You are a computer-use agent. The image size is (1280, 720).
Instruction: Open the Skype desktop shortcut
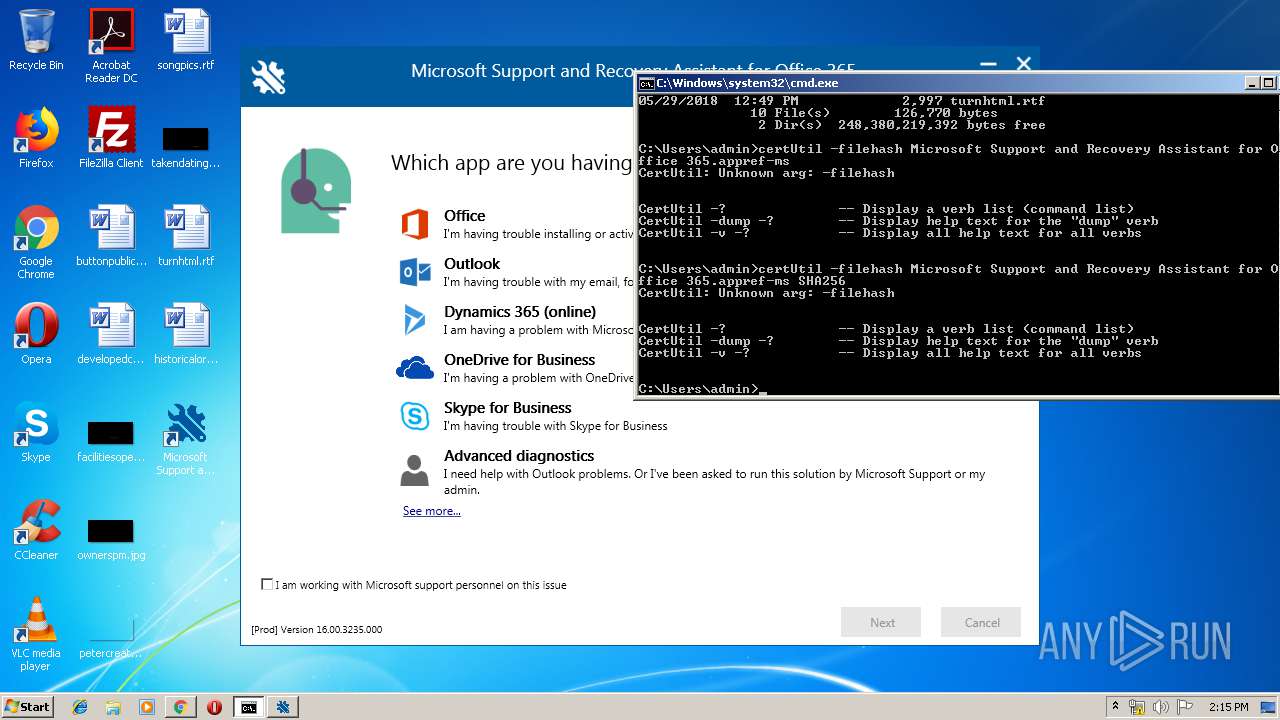[x=36, y=432]
